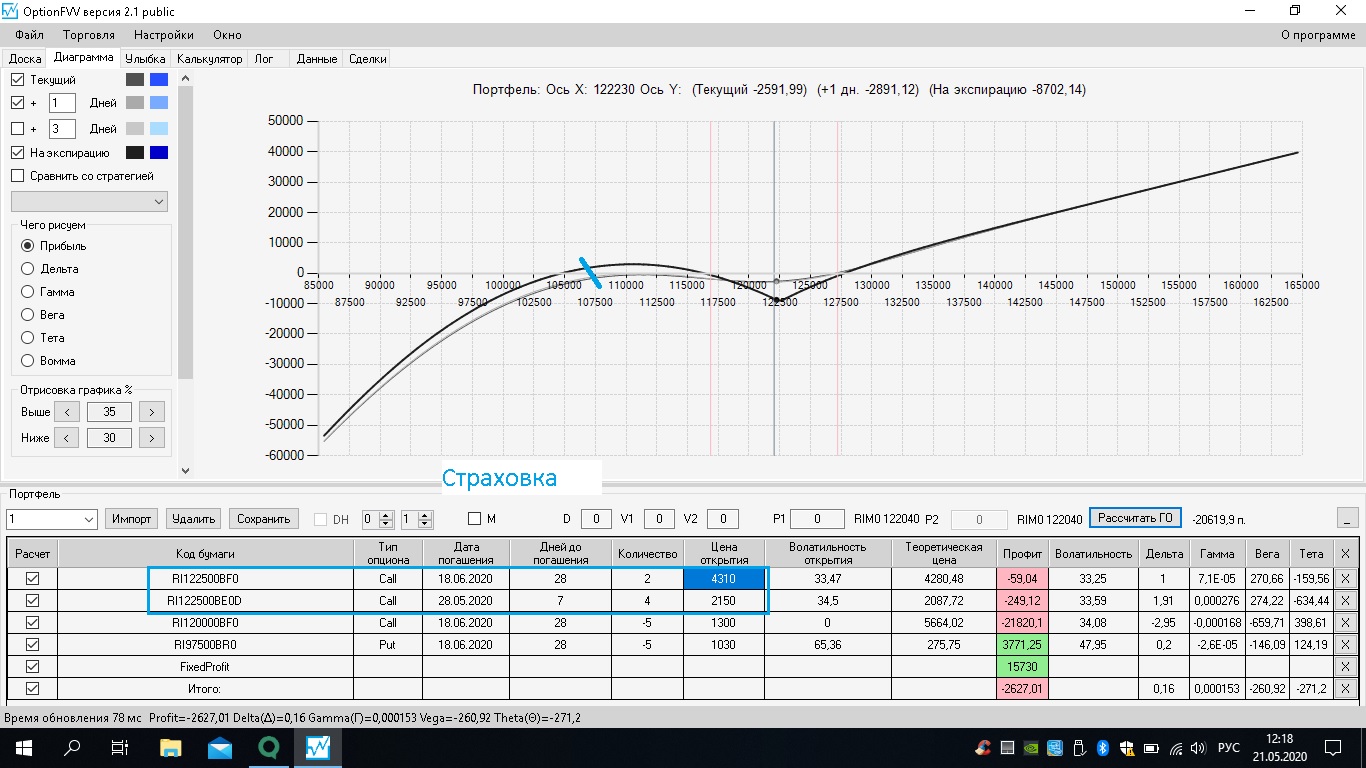Screen dimensions: 1366x768
Task: Enable 'Сравнить со стратегией' checkbox
Action: click(17, 176)
